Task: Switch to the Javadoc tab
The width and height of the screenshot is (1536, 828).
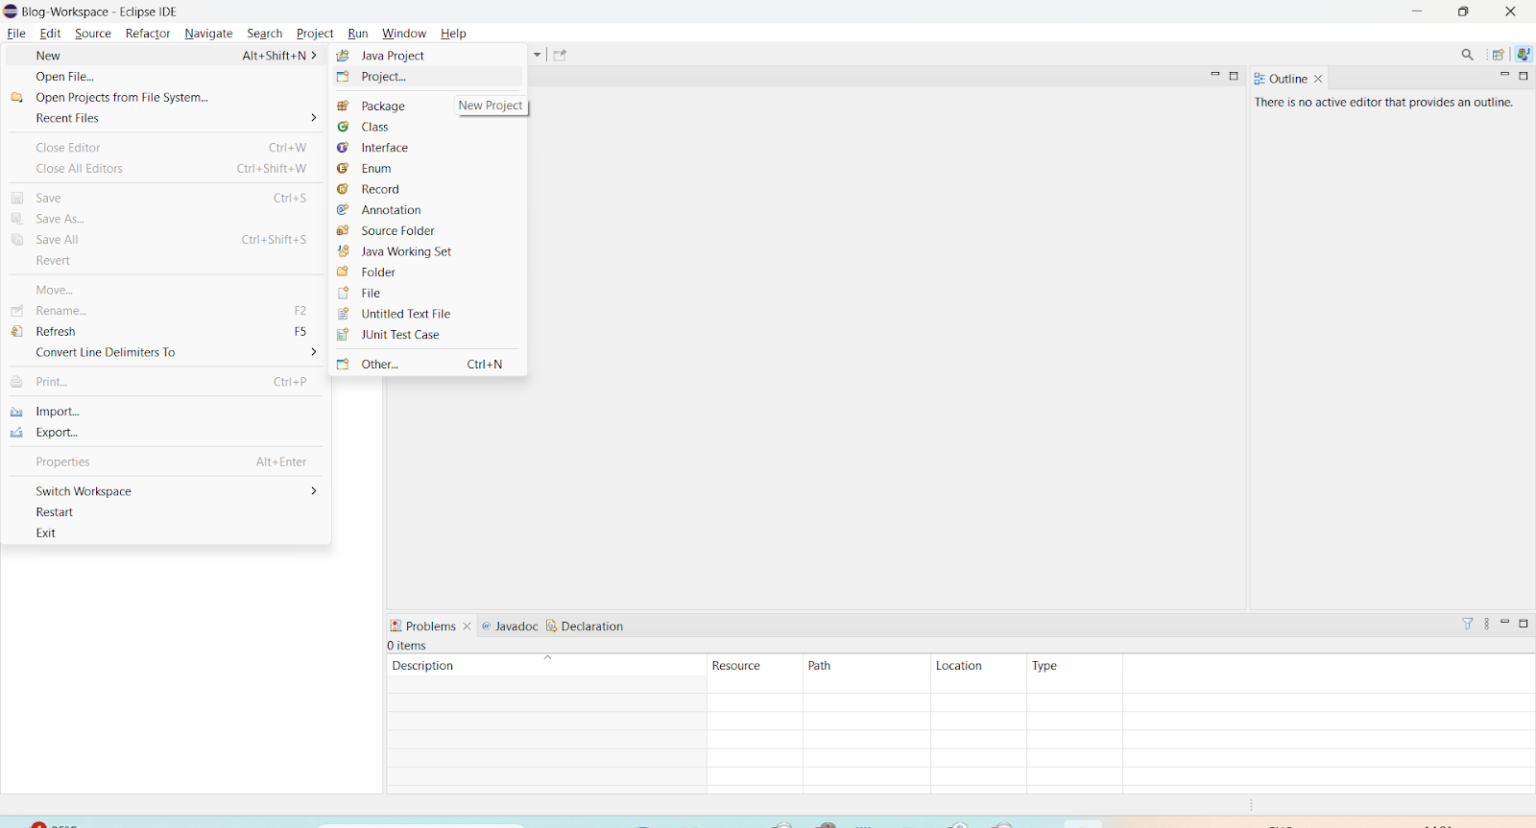Action: click(516, 626)
